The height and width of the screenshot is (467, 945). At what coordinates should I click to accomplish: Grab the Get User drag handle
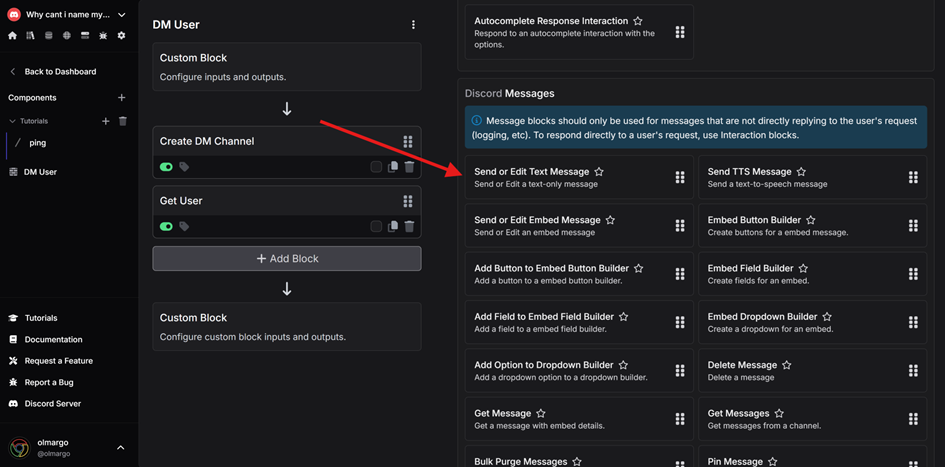pyautogui.click(x=408, y=201)
